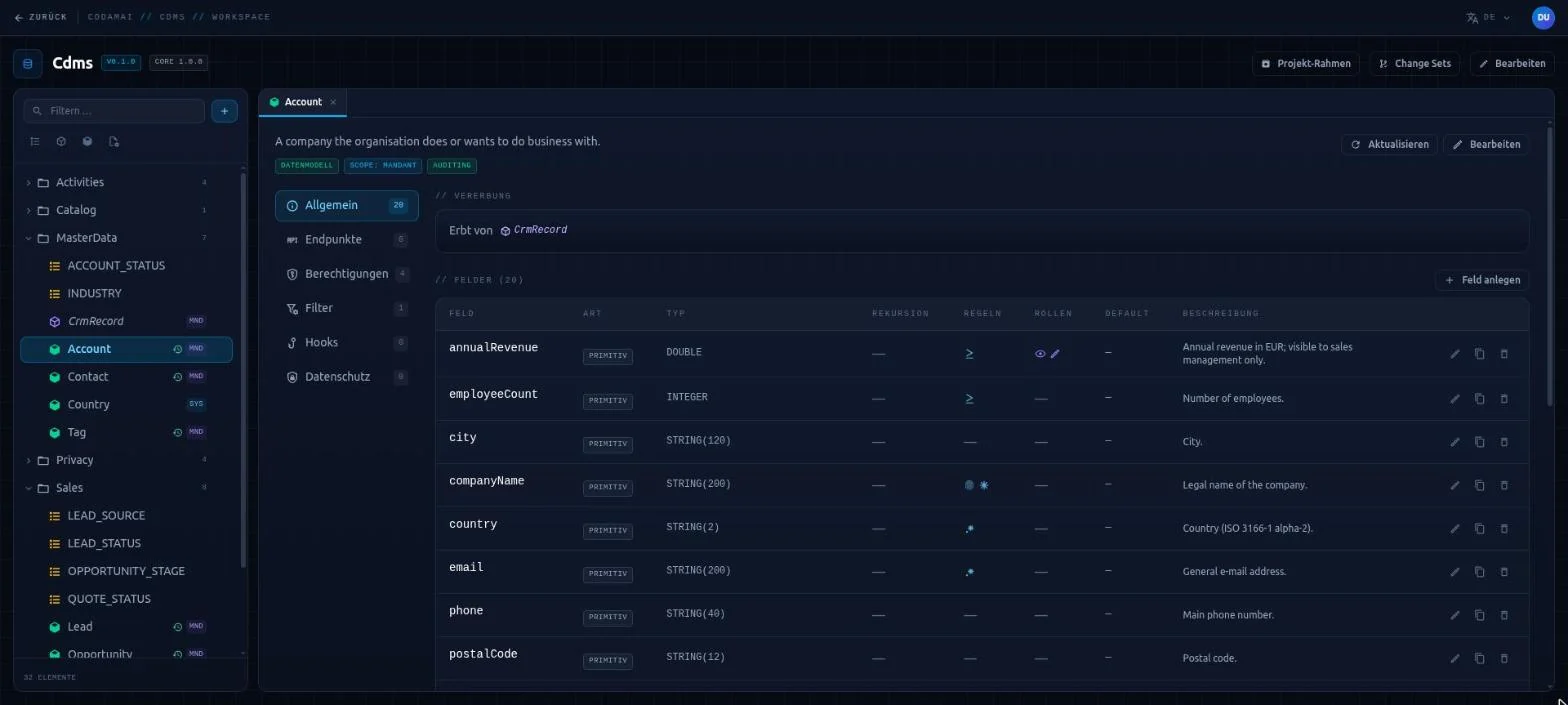Delete the email field
The image size is (1568, 705).
click(x=1503, y=572)
